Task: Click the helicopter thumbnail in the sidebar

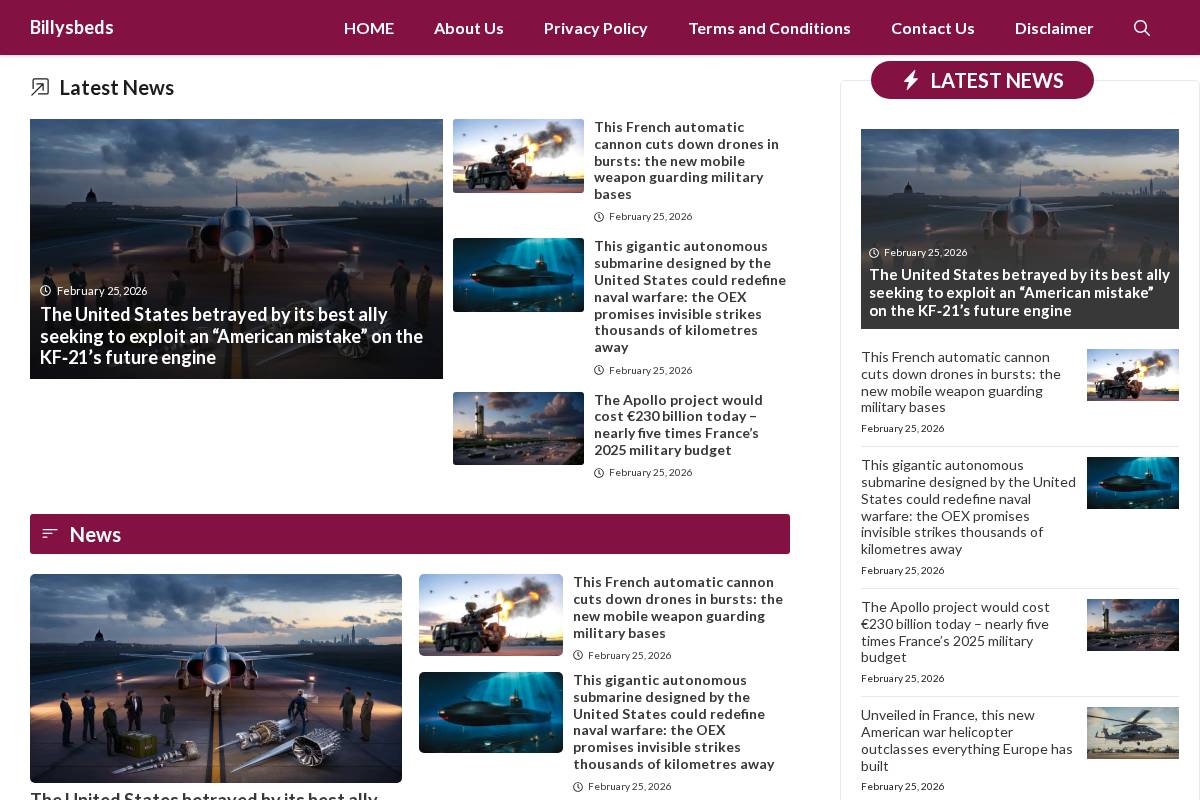Action: click(x=1133, y=733)
